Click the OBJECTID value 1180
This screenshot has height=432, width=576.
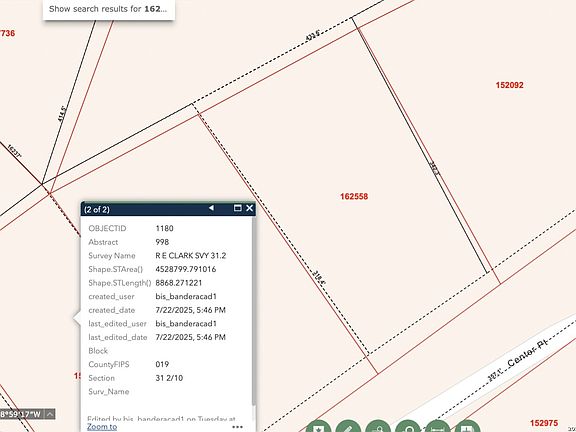pyautogui.click(x=165, y=228)
